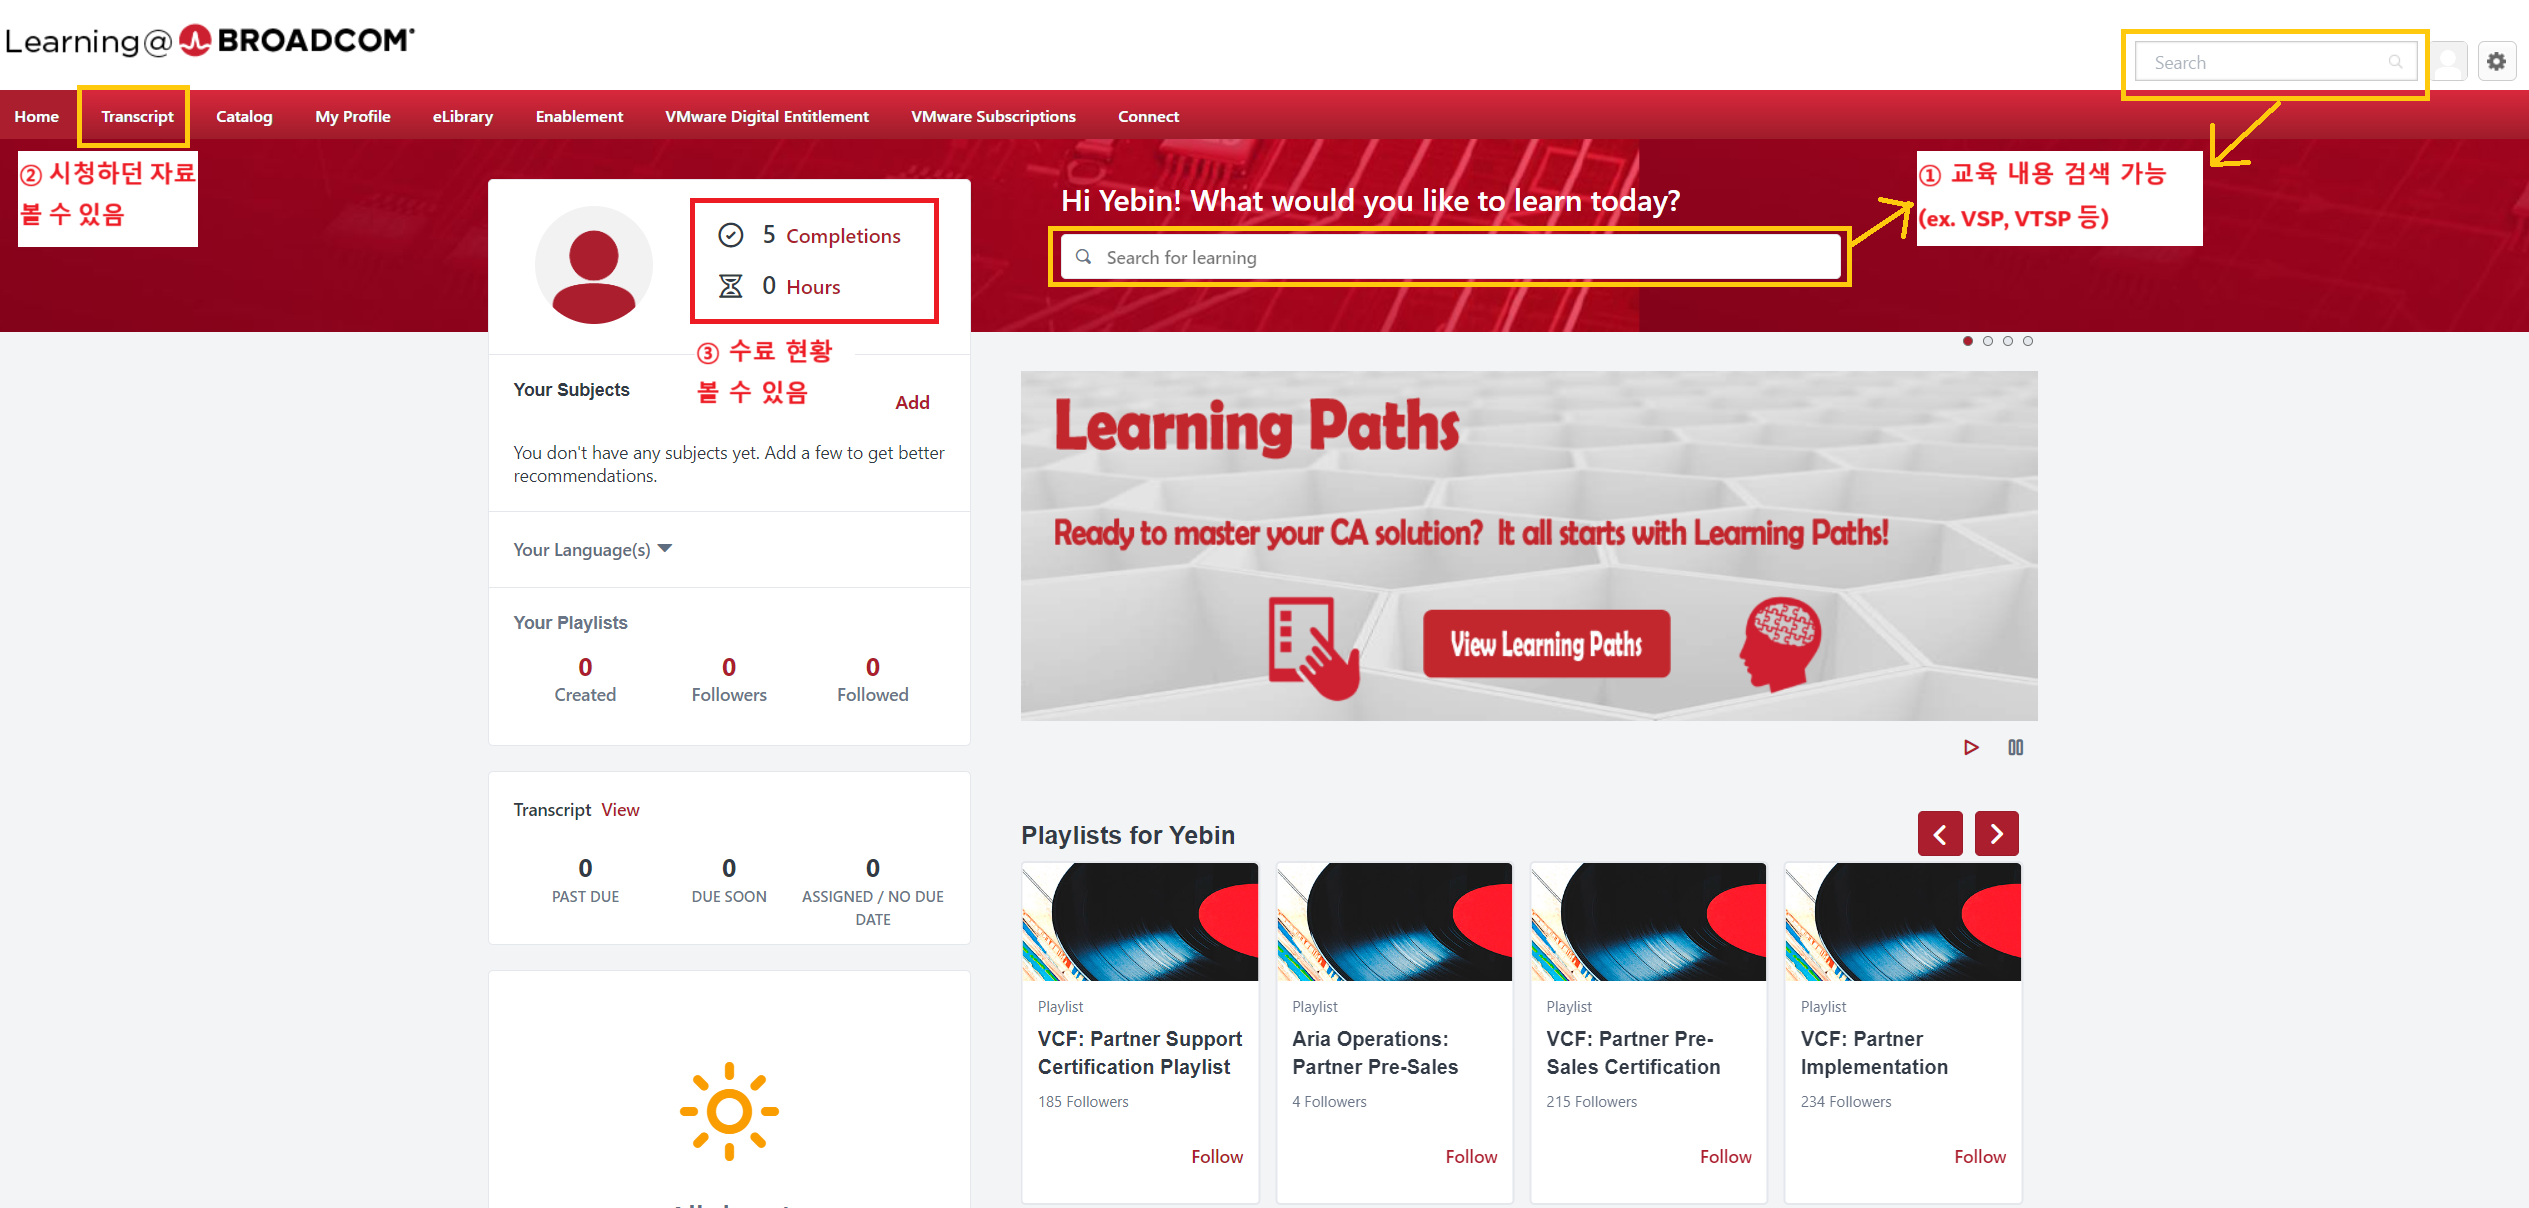Open the Catalog menu item
The width and height of the screenshot is (2529, 1208).
point(244,116)
